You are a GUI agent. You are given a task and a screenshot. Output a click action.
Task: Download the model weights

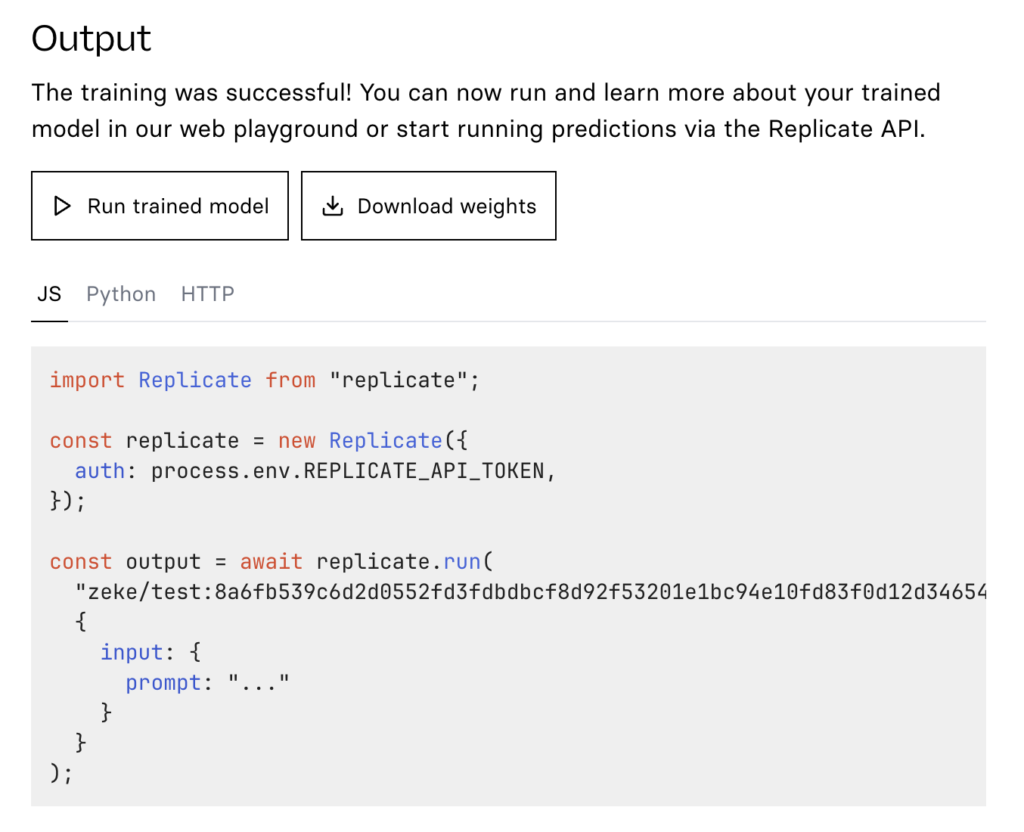point(428,206)
